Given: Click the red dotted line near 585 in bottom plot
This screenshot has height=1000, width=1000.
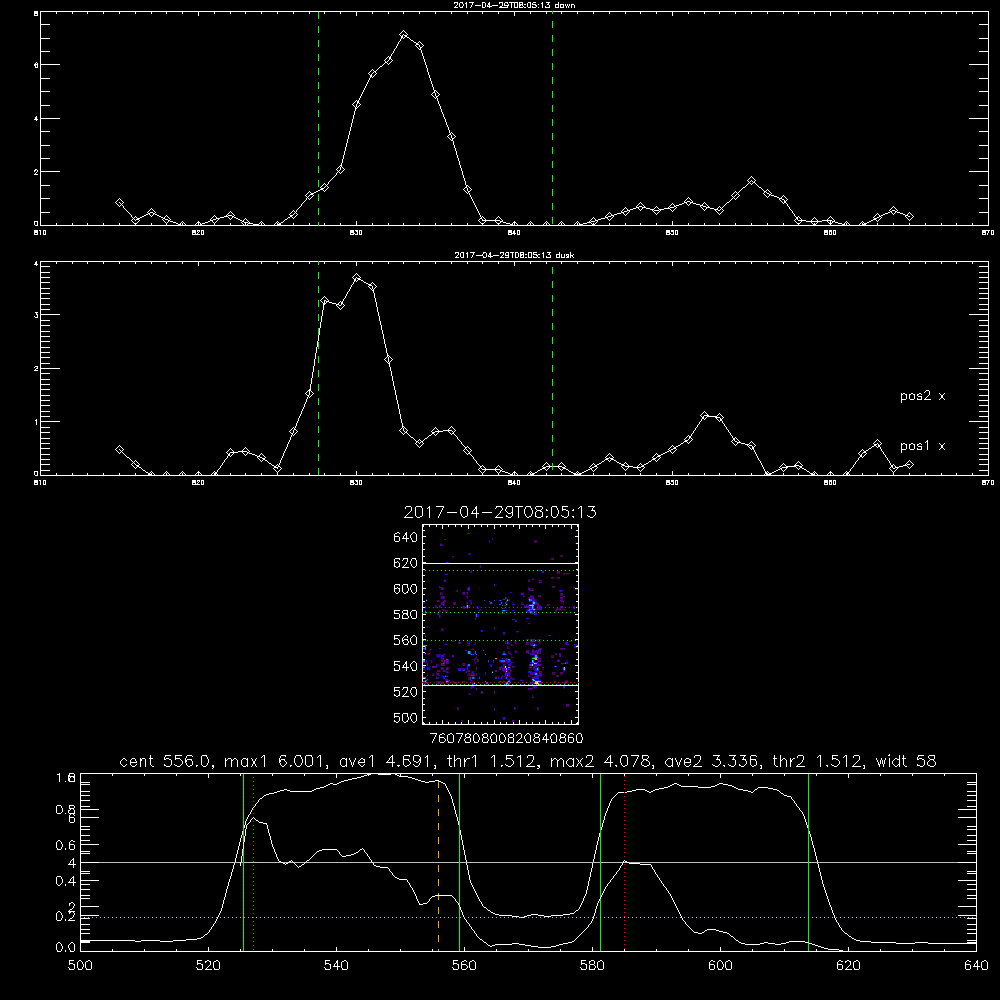Looking at the screenshot, I should tap(624, 862).
